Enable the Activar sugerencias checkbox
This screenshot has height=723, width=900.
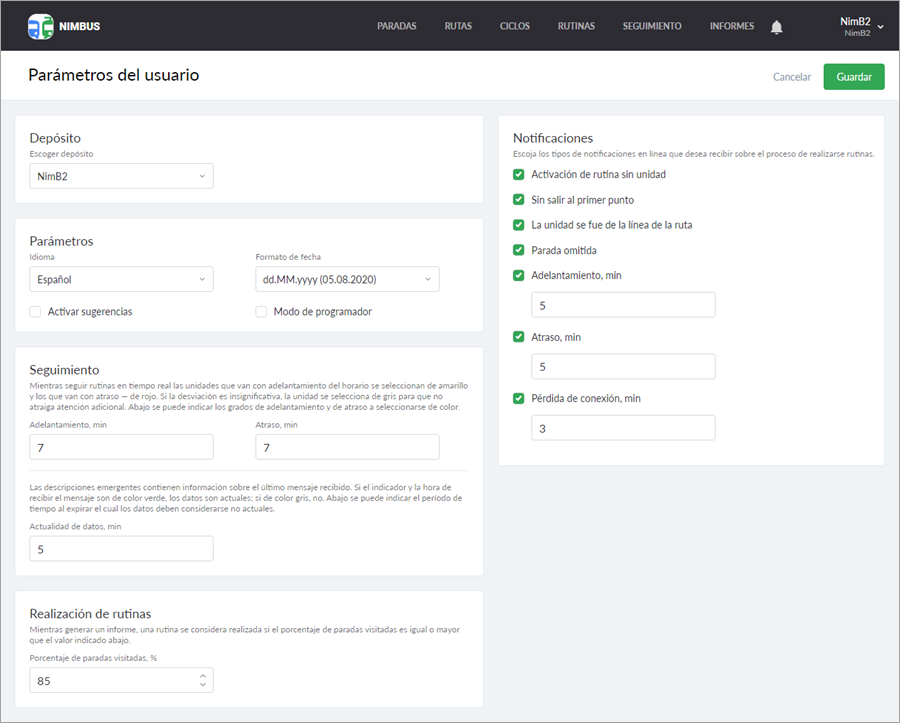click(x=36, y=312)
